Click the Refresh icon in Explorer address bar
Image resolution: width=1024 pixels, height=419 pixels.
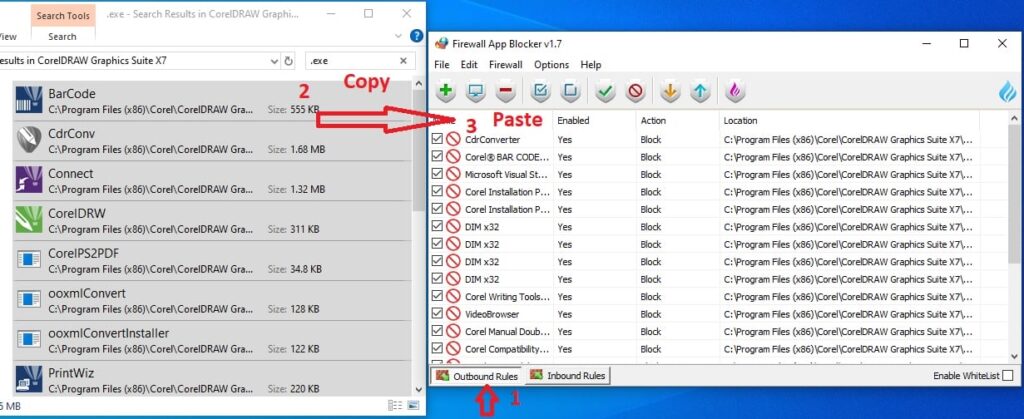click(289, 61)
